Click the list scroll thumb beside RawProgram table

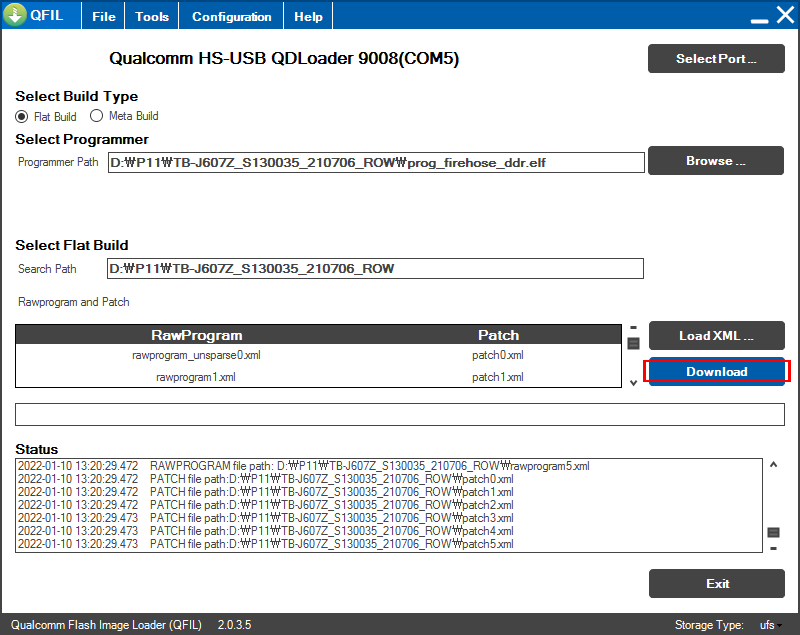634,344
